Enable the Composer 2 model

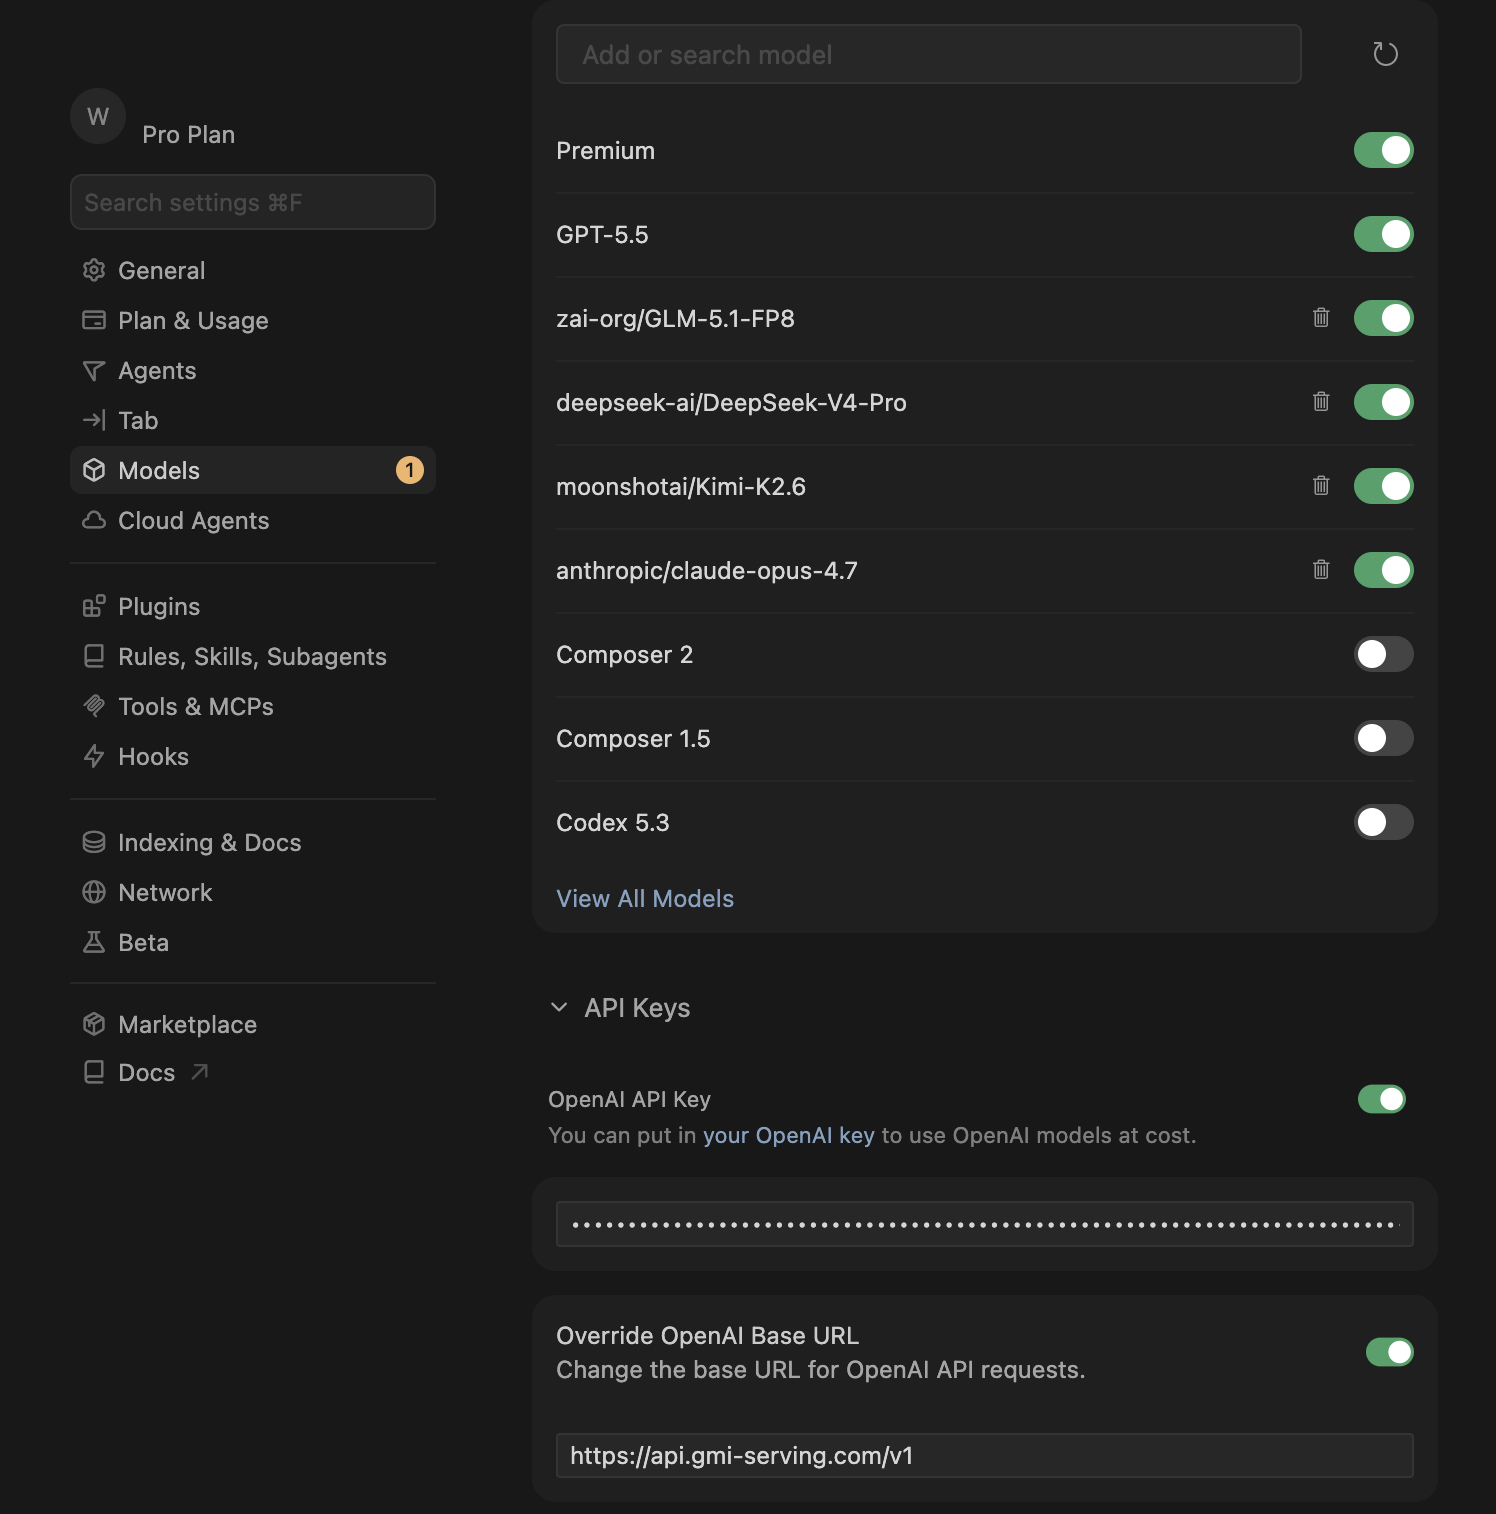click(1384, 654)
